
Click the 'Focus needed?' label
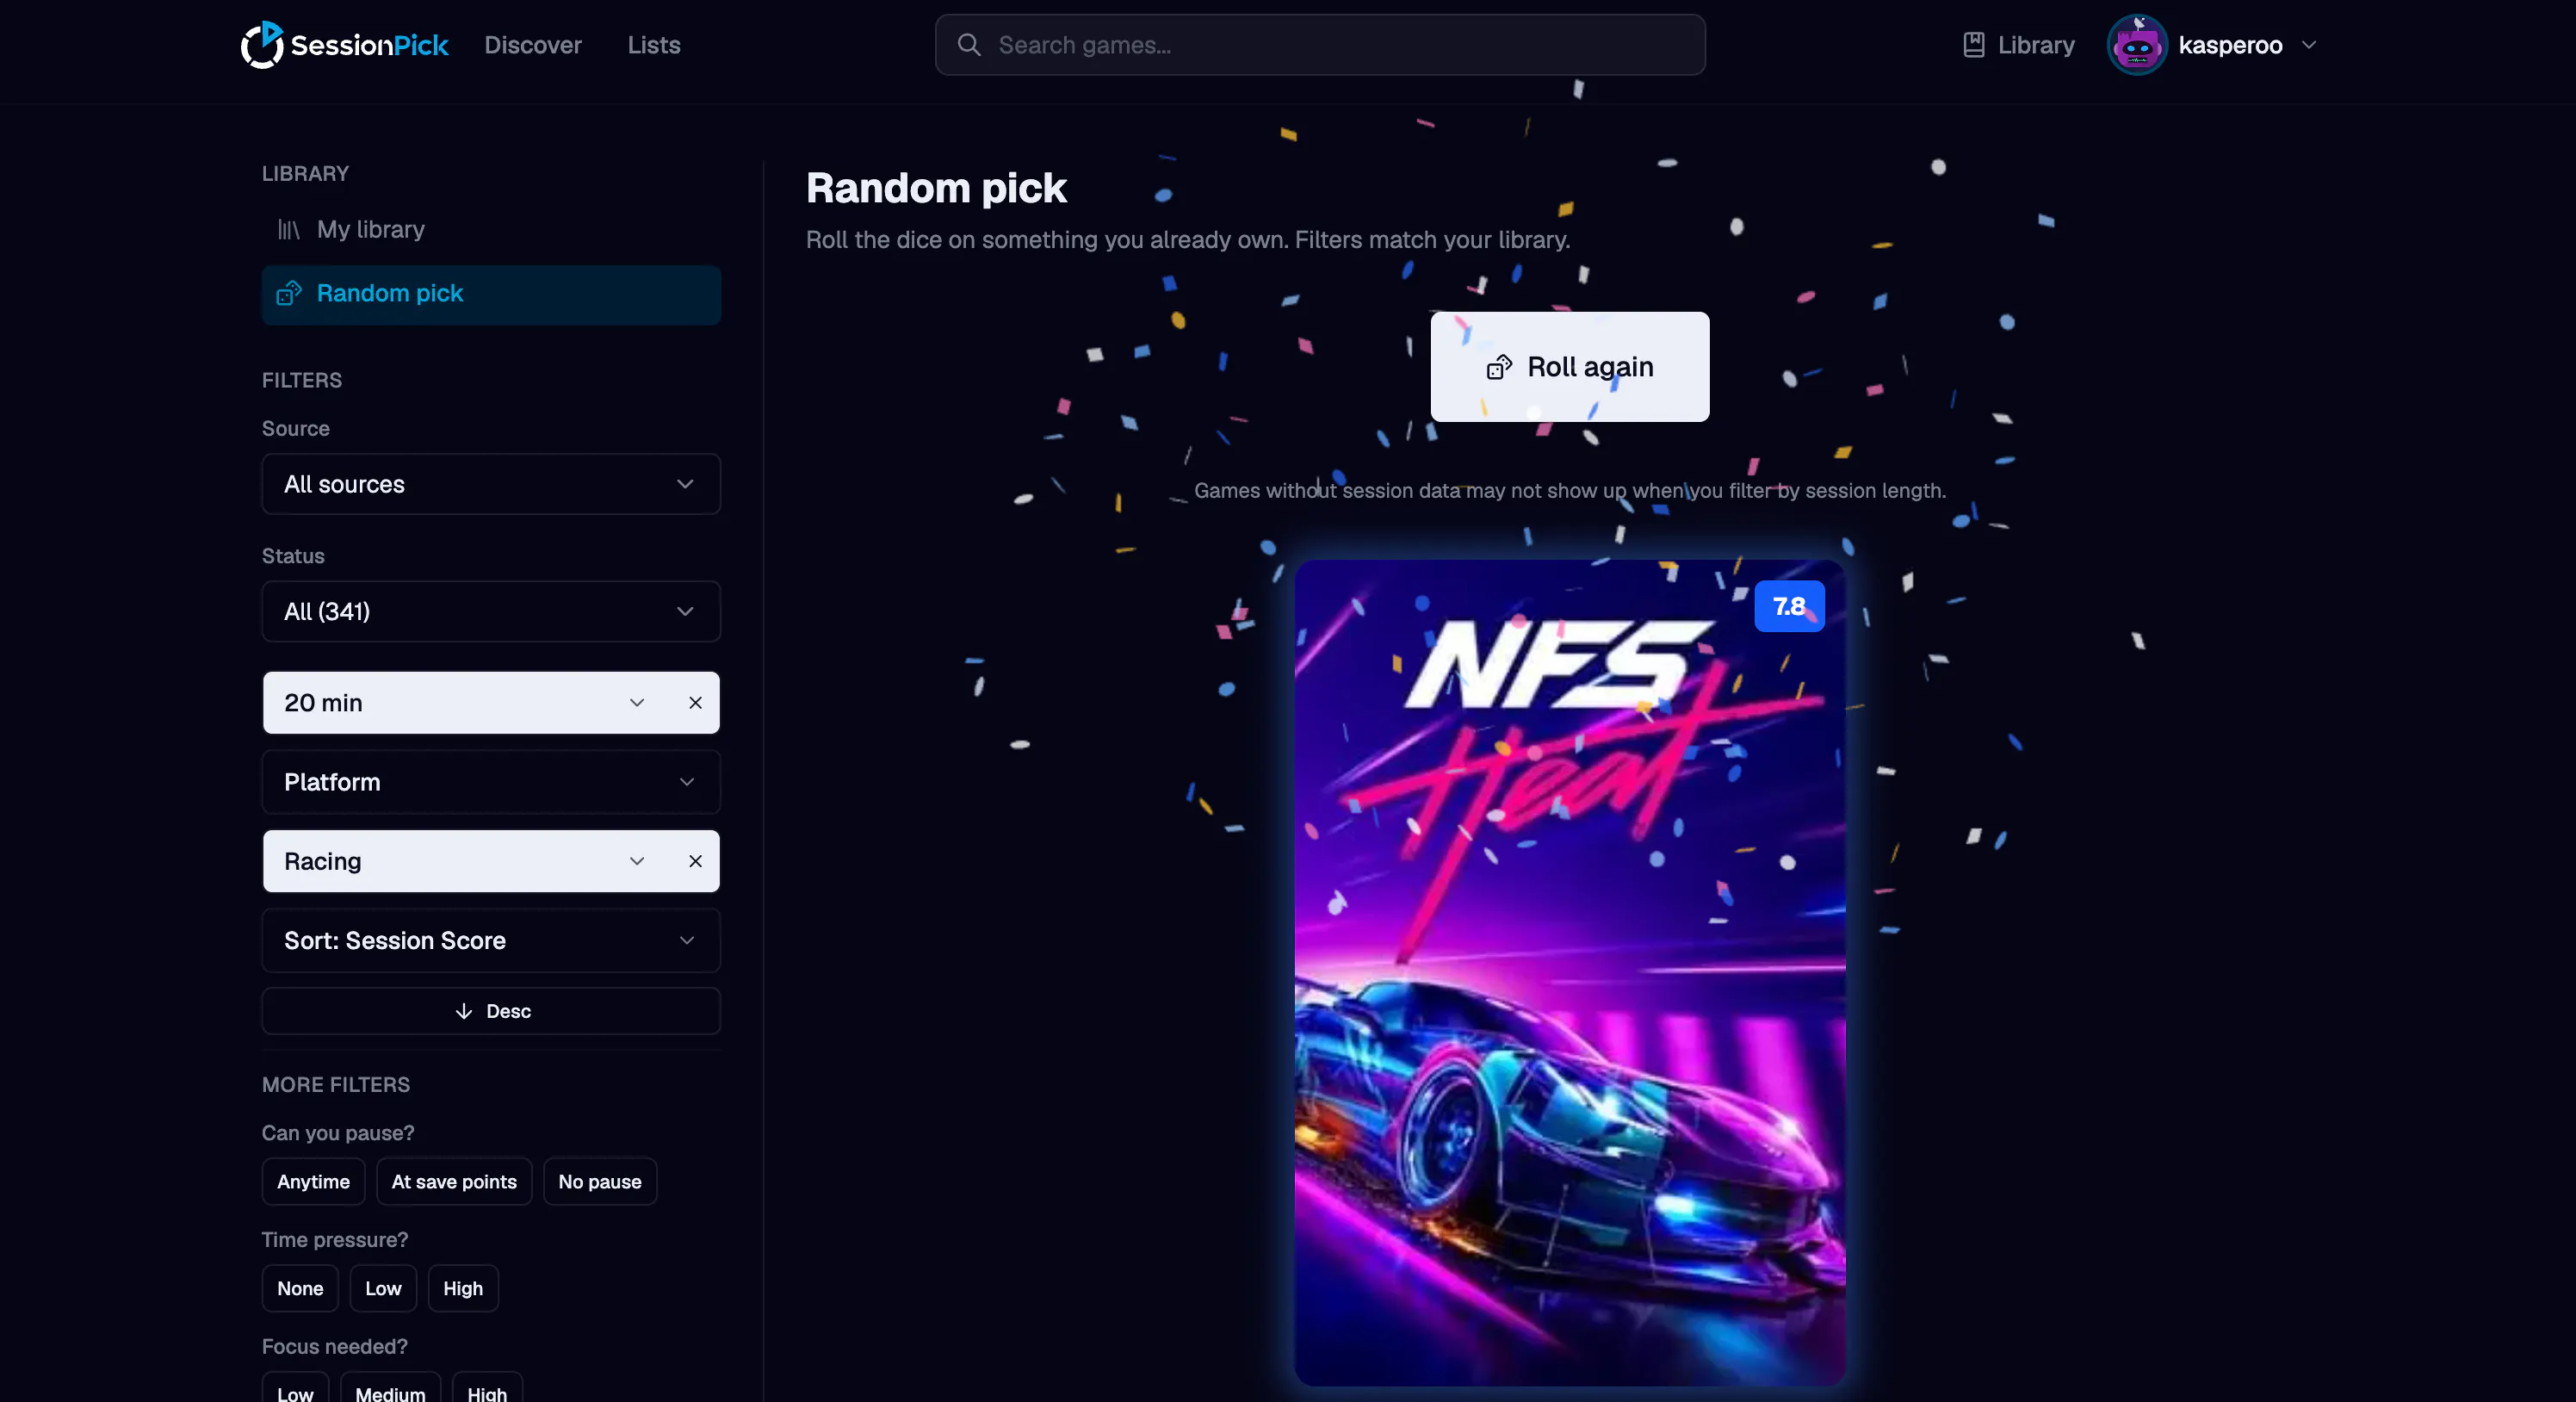[x=335, y=1347]
